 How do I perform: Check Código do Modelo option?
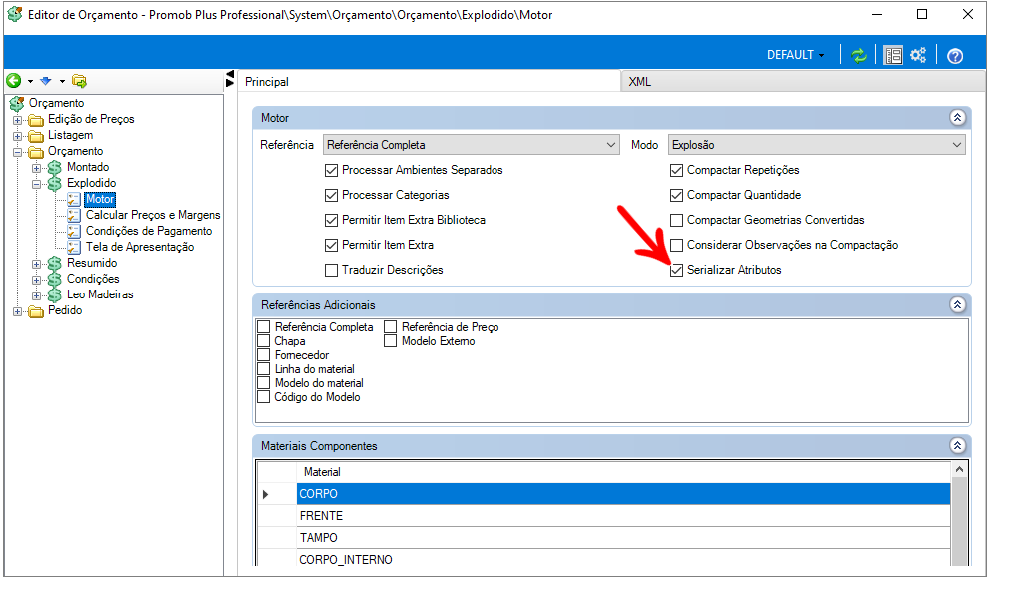(x=263, y=397)
